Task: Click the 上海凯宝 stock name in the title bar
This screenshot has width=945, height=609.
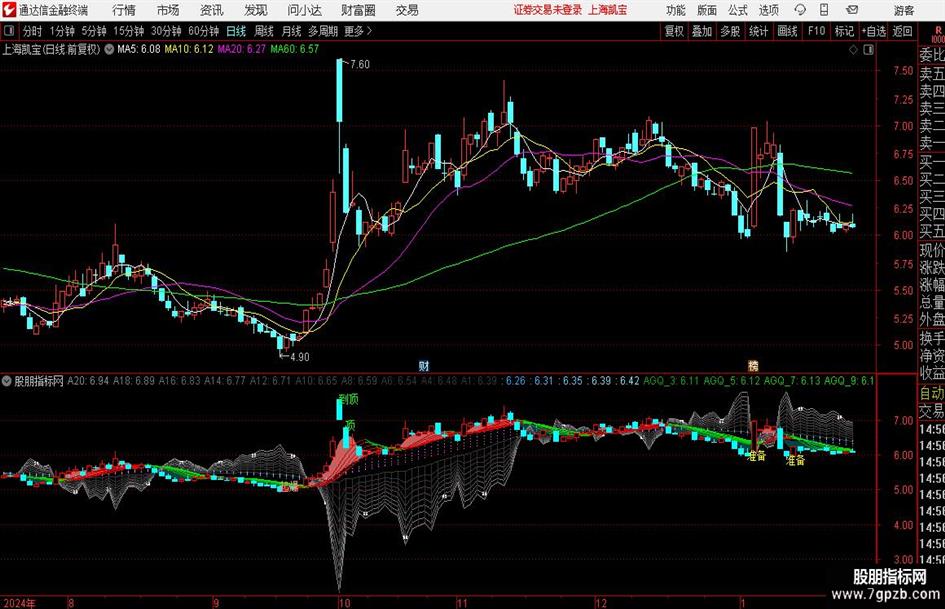Action: coord(608,10)
